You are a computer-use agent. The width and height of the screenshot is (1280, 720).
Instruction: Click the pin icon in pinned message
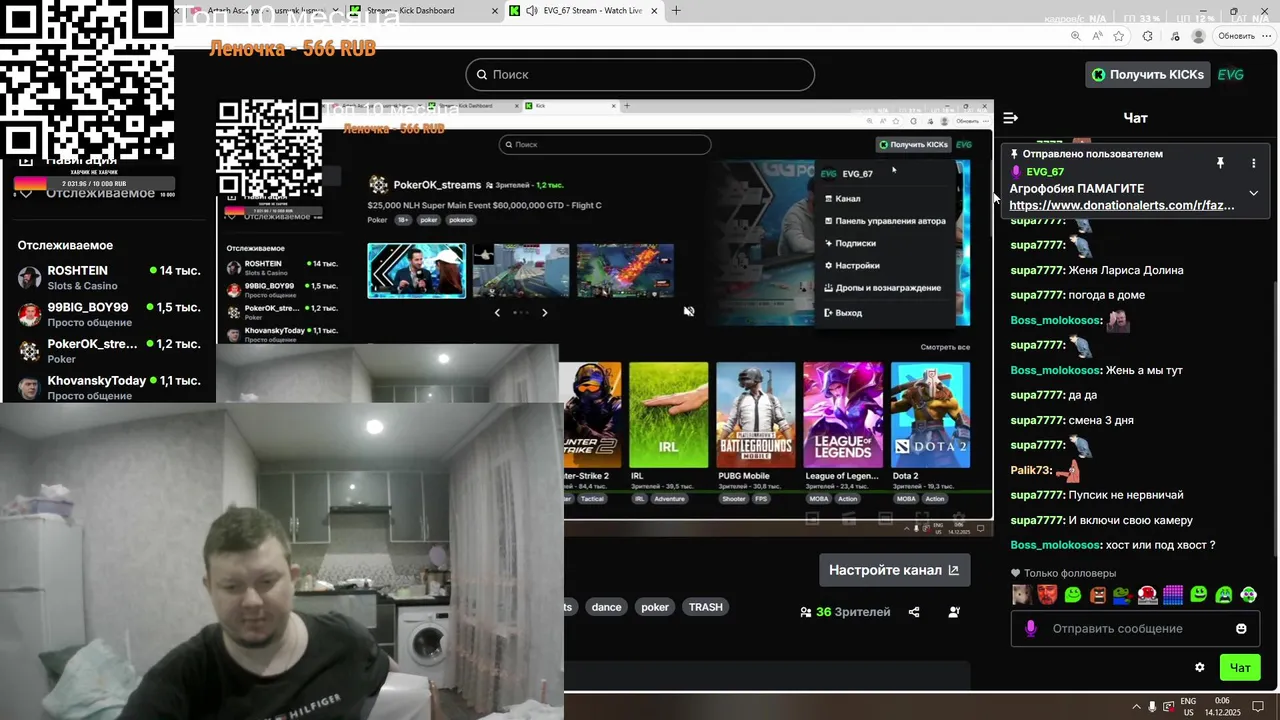pyautogui.click(x=1220, y=162)
